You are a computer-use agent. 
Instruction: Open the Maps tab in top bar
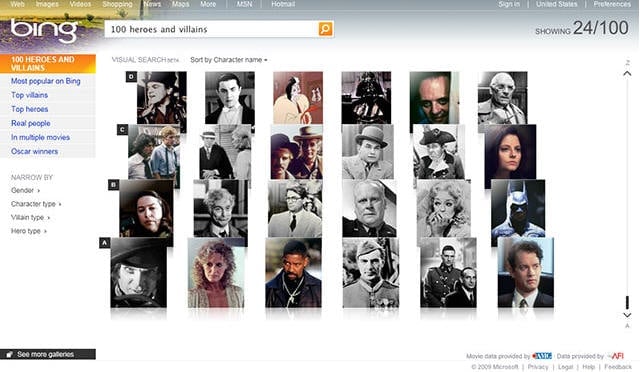point(180,4)
